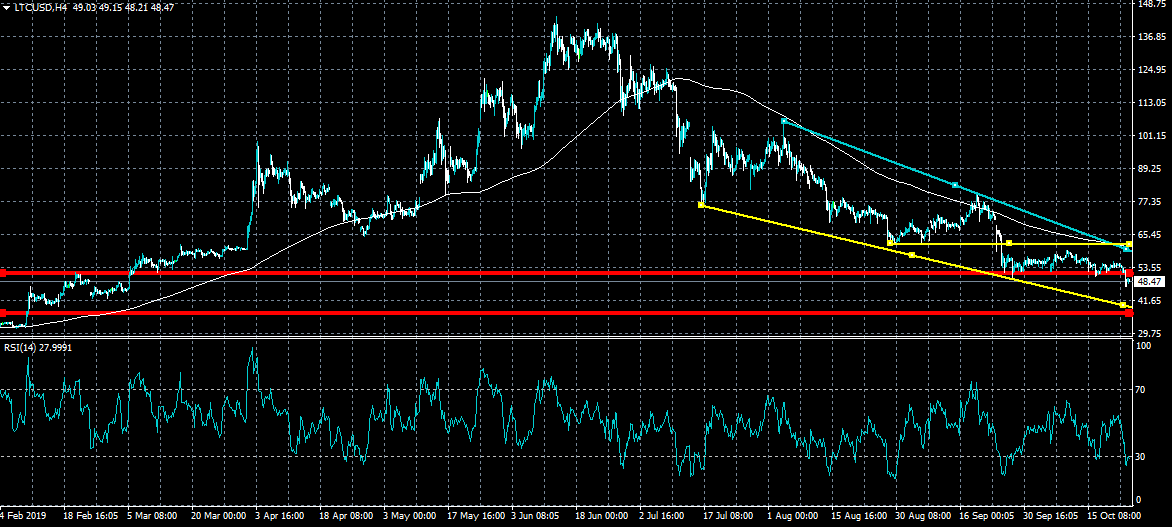Click the 15 Oct 08:00 time label

coord(1115,517)
